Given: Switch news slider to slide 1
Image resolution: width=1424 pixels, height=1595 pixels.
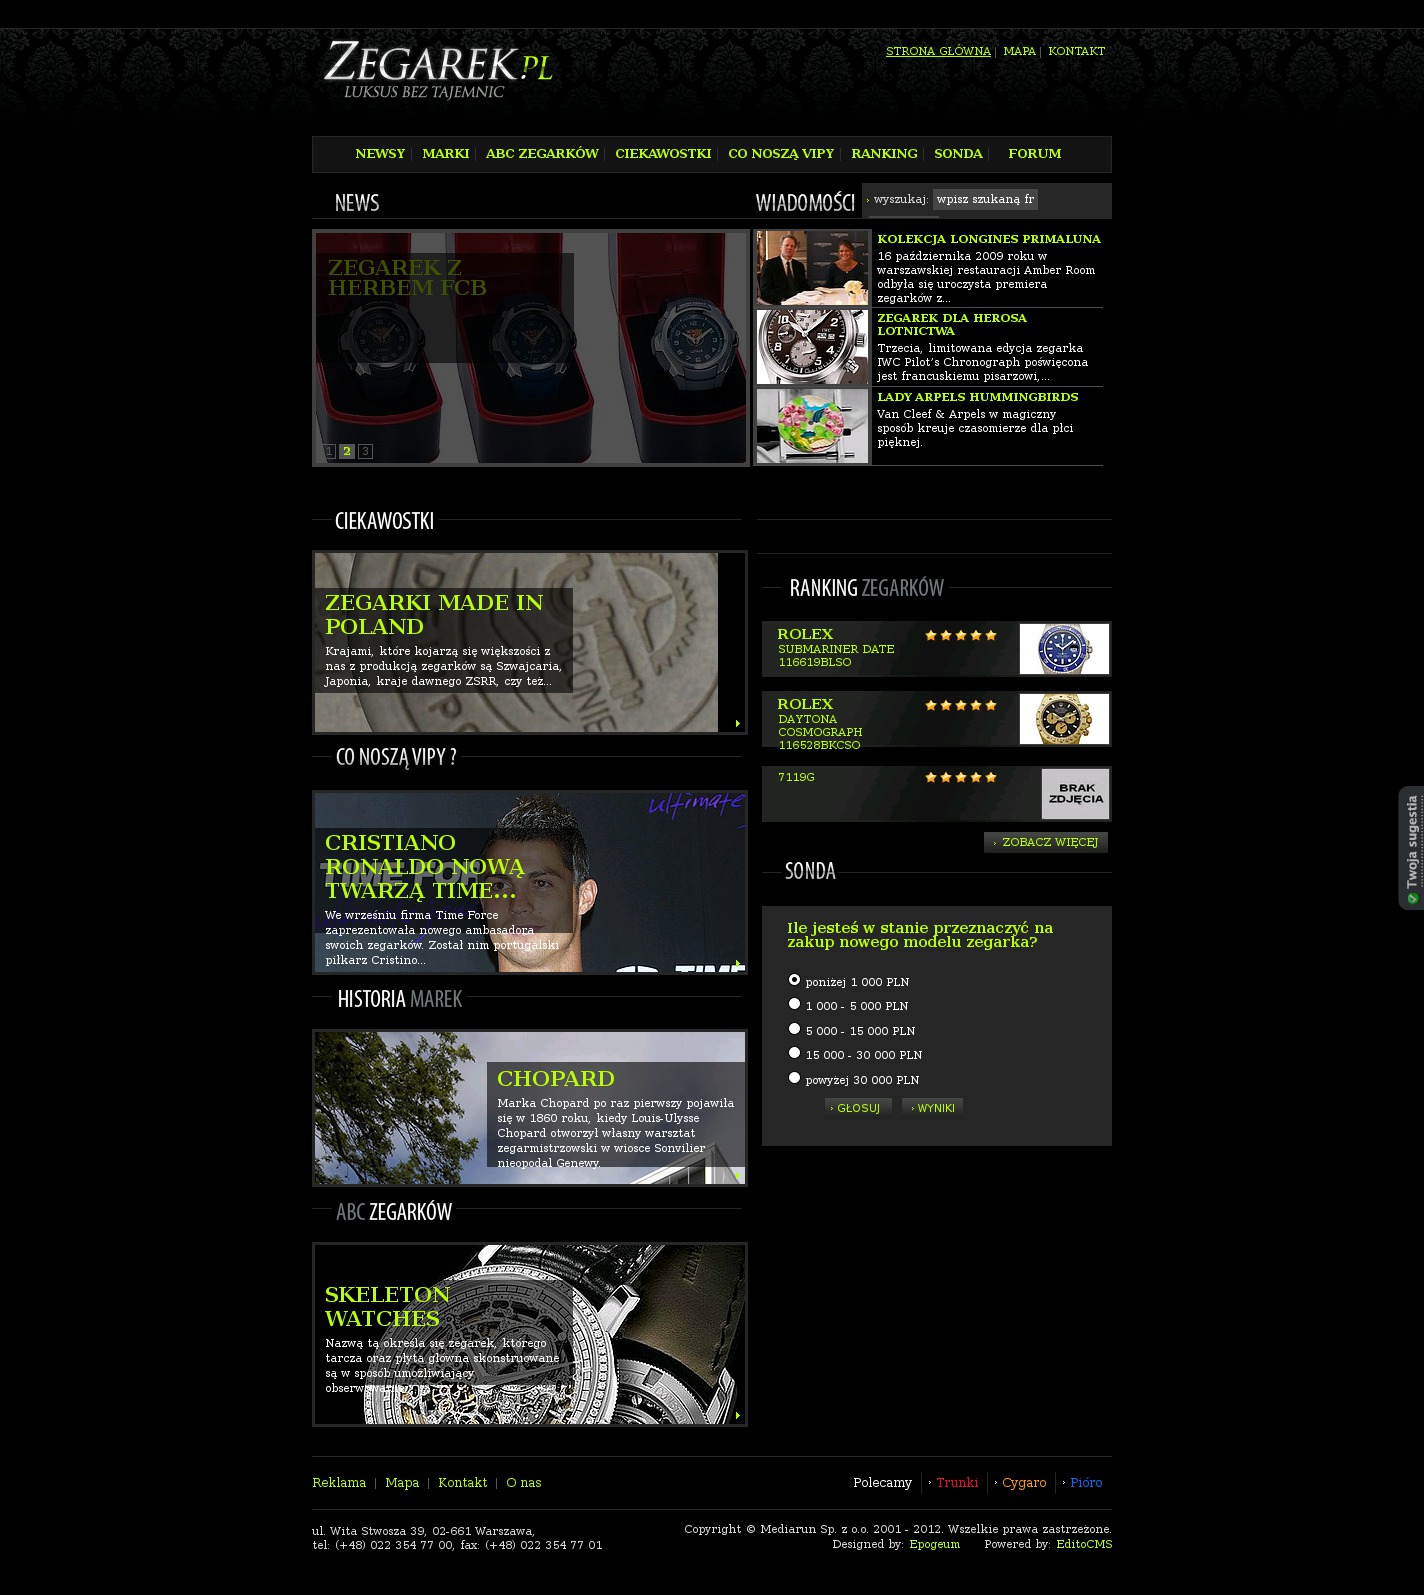Looking at the screenshot, I should (x=329, y=451).
